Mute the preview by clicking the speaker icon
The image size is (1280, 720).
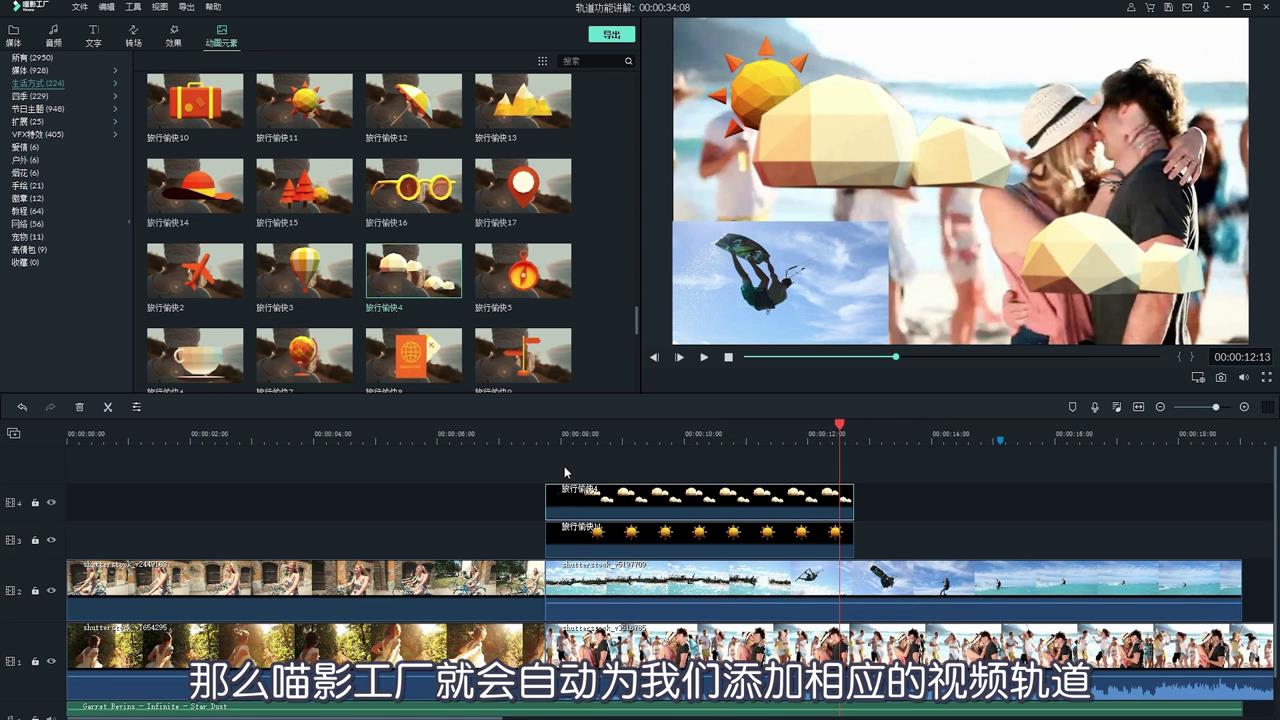(x=1243, y=377)
